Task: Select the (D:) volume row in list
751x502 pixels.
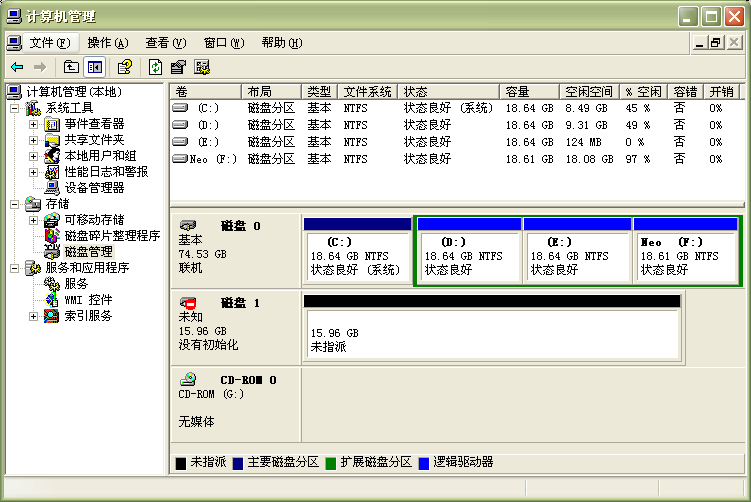Action: pos(457,125)
